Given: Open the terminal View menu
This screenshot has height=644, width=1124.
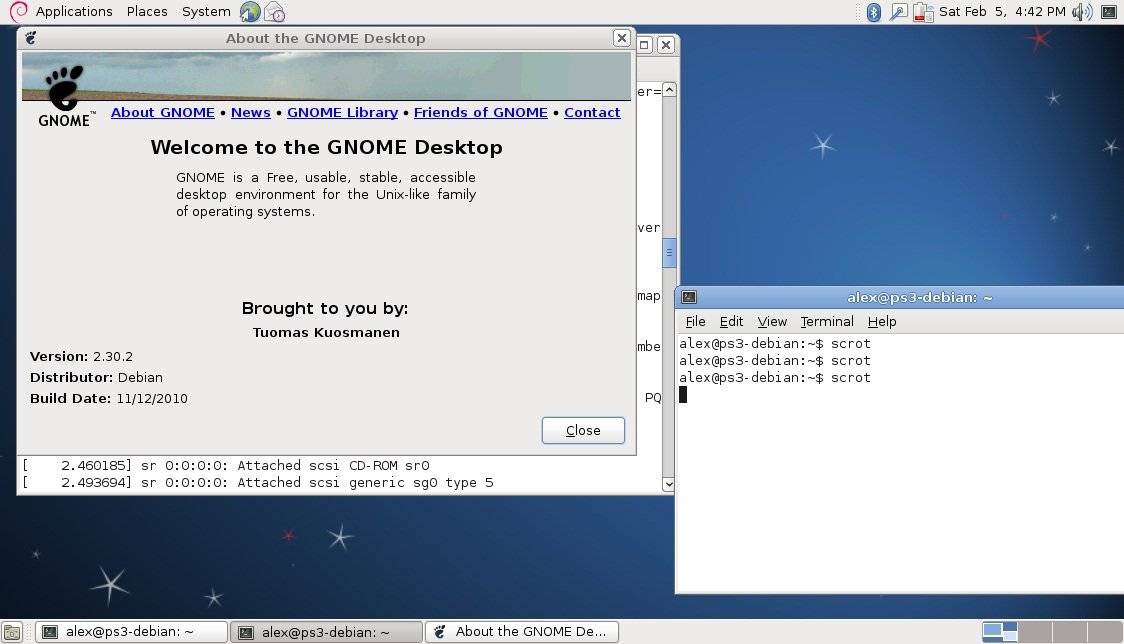Looking at the screenshot, I should coord(772,321).
